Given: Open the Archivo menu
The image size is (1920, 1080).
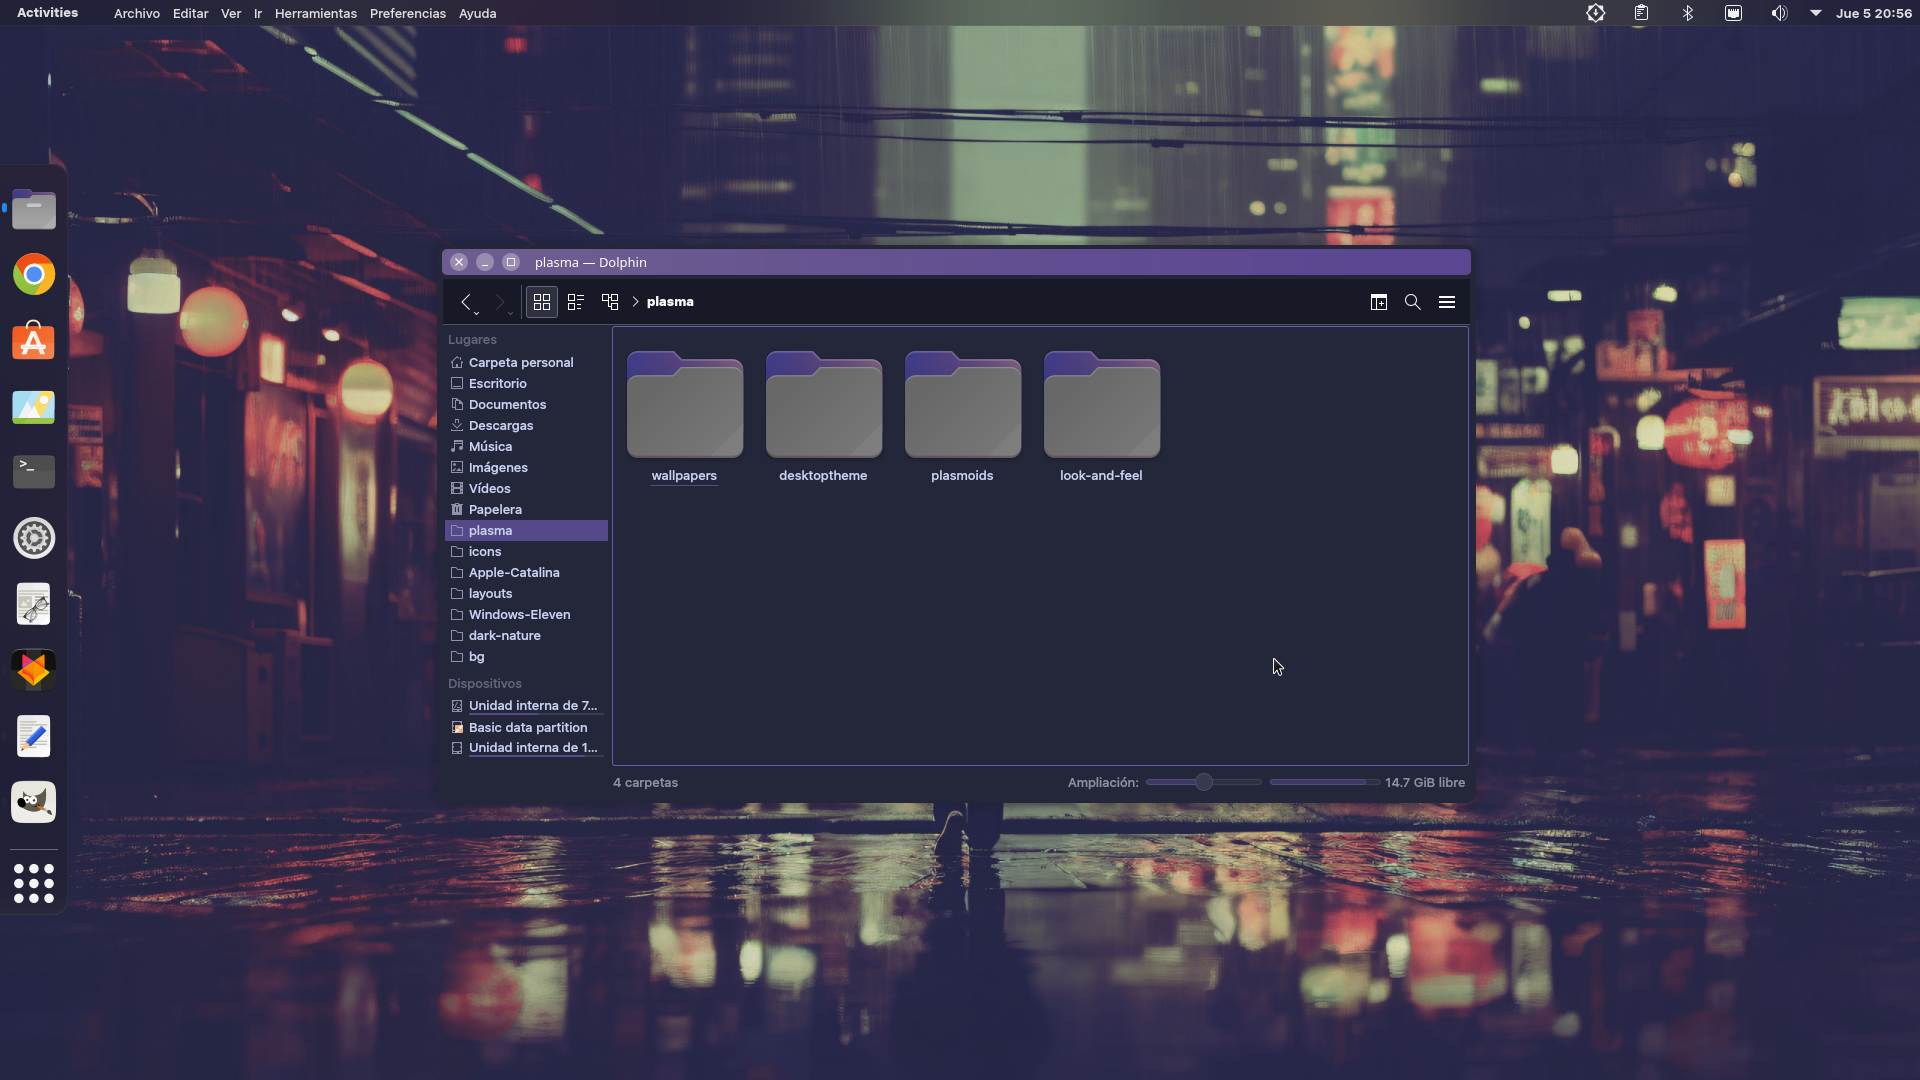Looking at the screenshot, I should [137, 13].
